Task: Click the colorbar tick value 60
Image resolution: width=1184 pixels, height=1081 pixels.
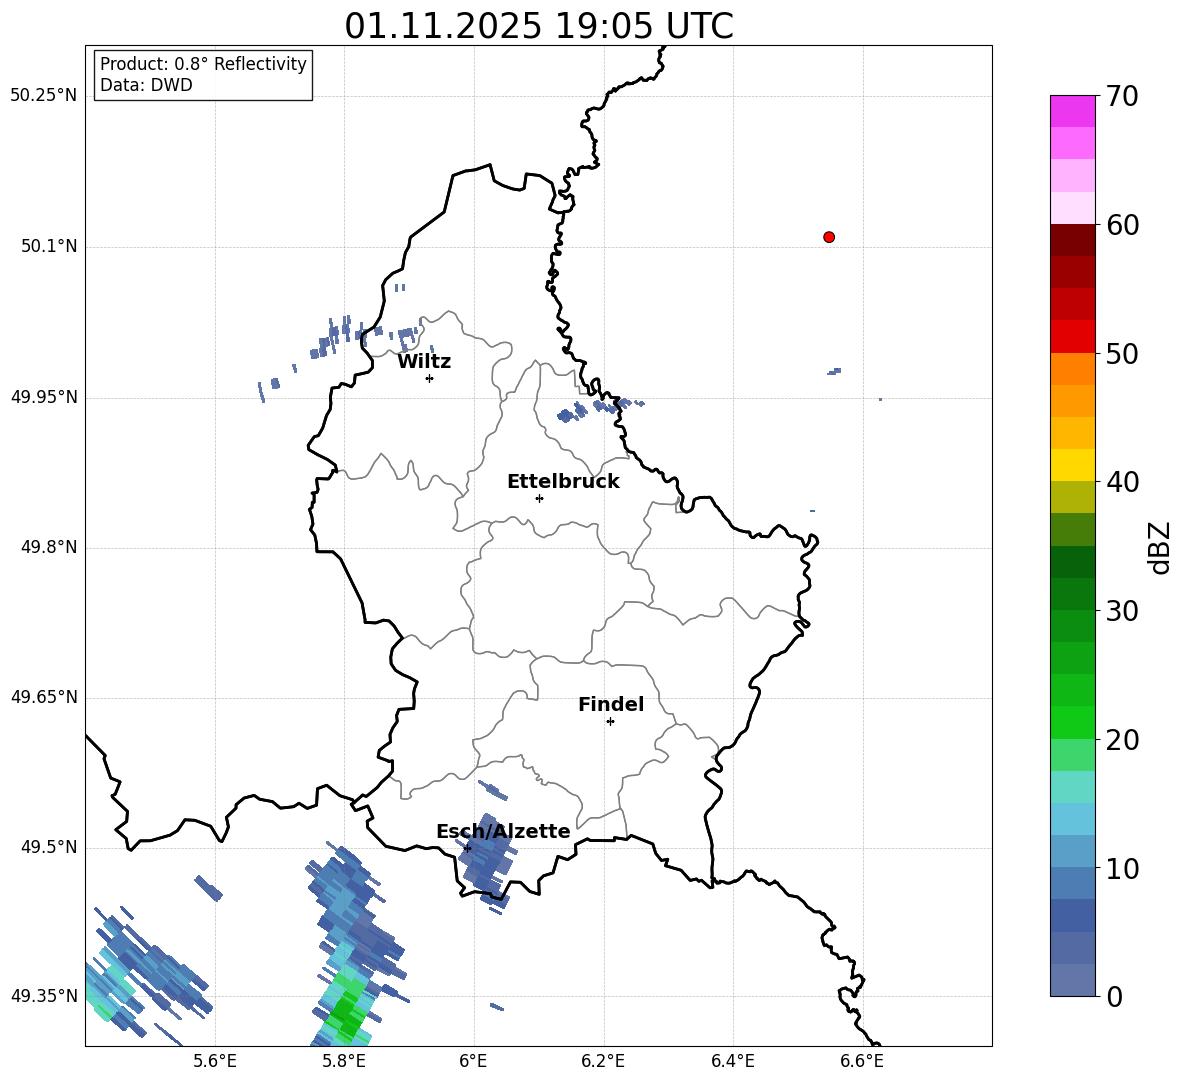Action: [x=1122, y=225]
